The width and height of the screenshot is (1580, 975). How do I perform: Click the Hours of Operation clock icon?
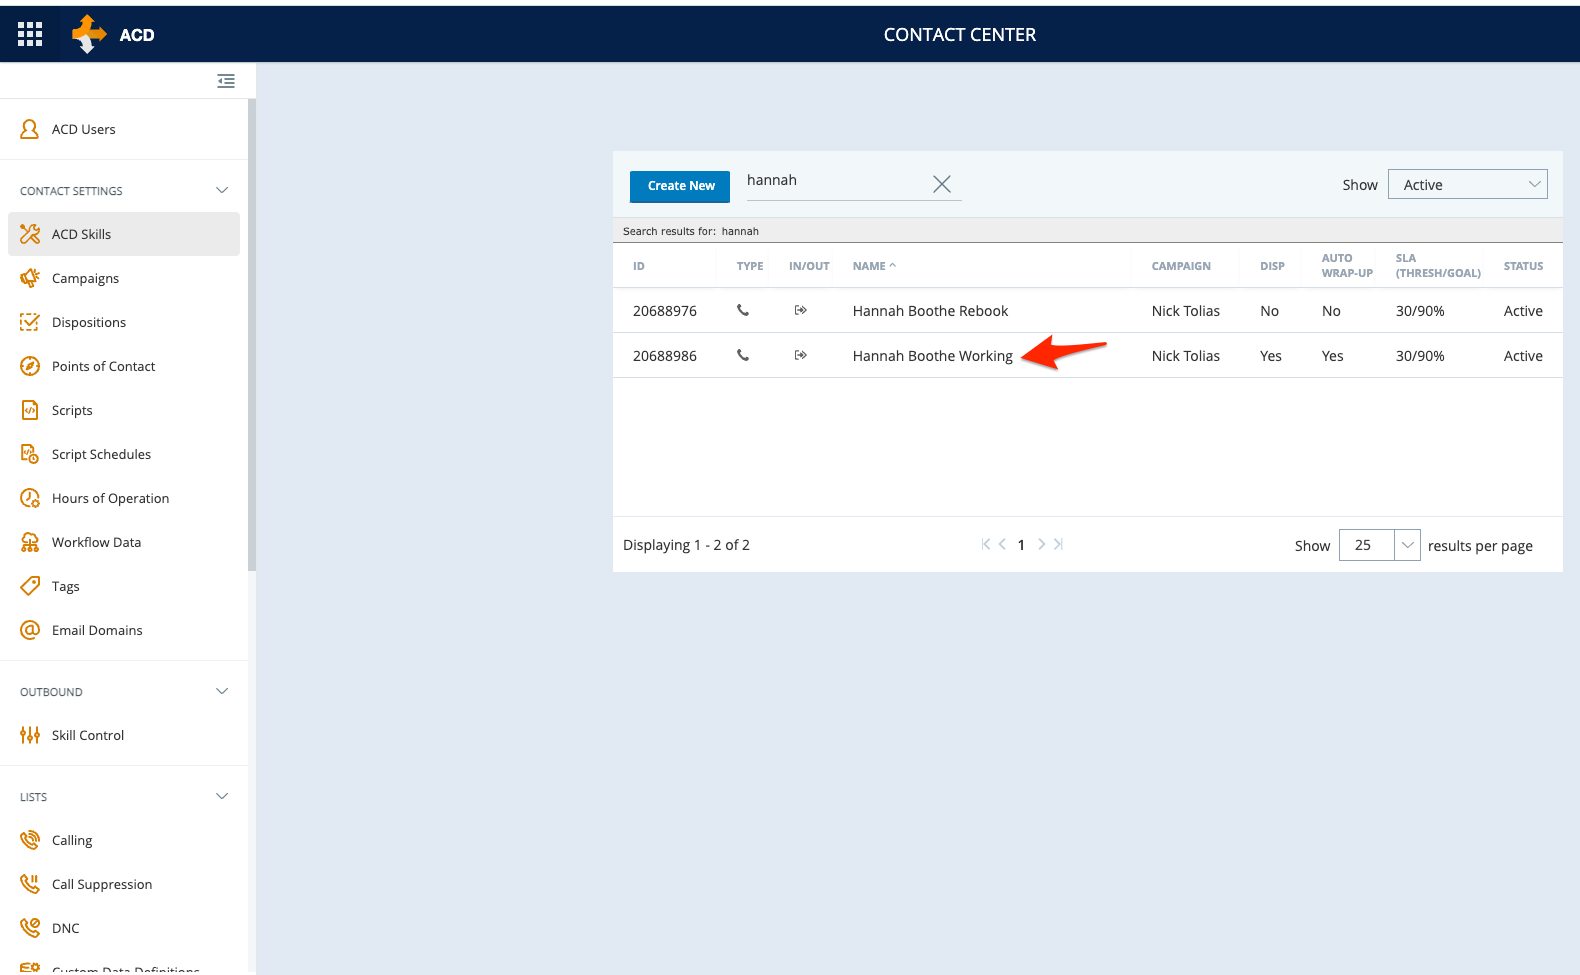[x=30, y=498]
